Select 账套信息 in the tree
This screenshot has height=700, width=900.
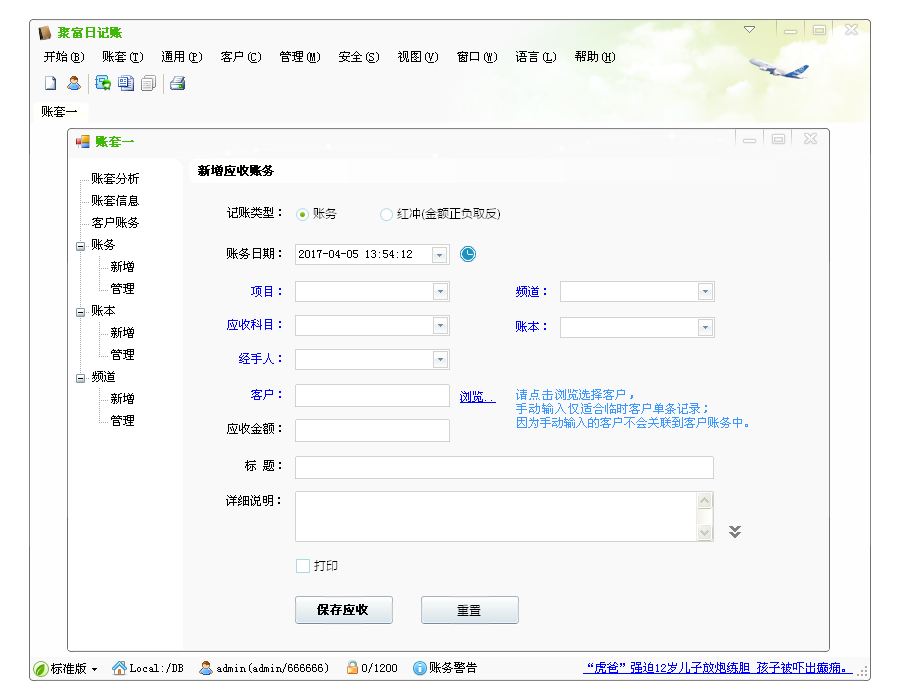point(115,200)
